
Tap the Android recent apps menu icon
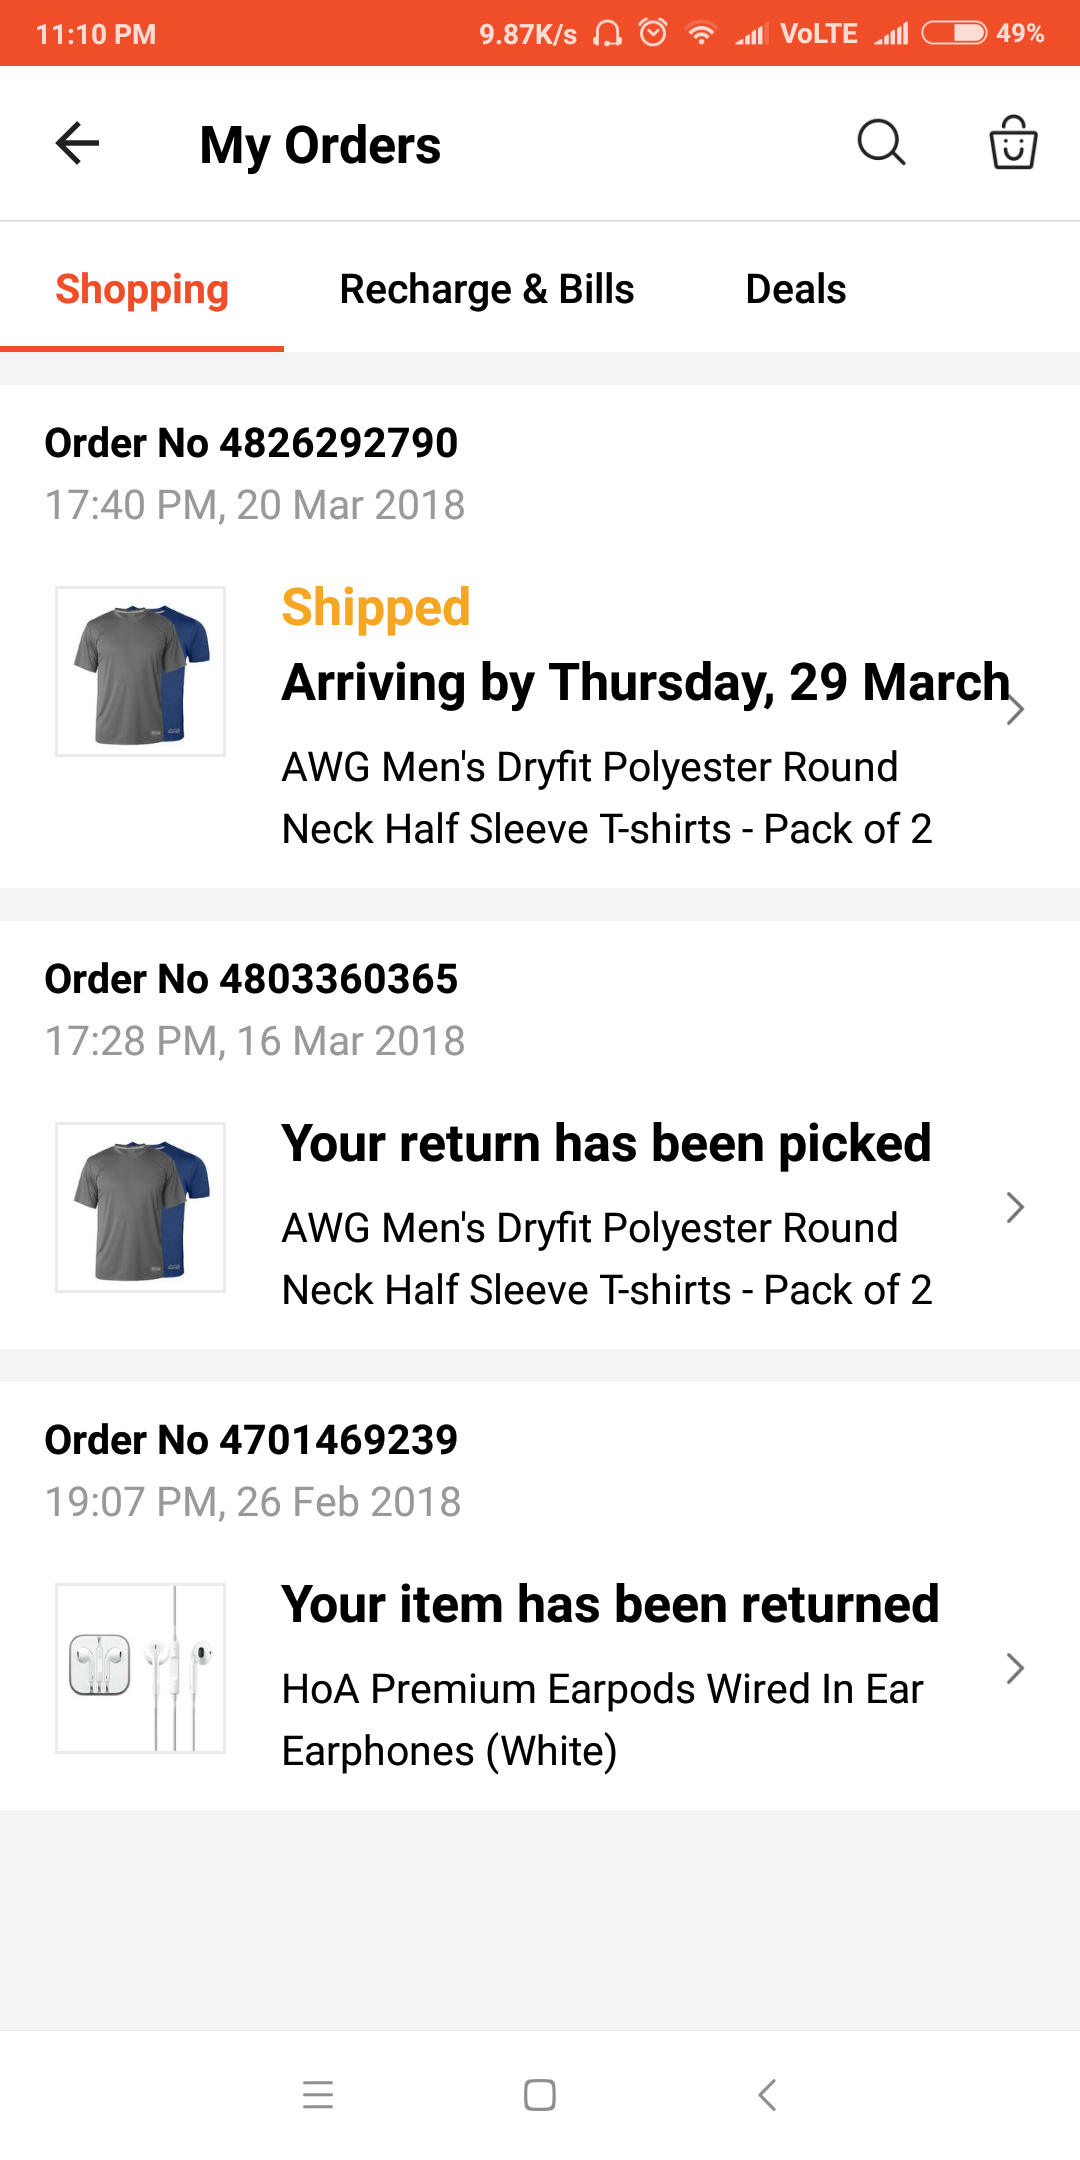(318, 2094)
